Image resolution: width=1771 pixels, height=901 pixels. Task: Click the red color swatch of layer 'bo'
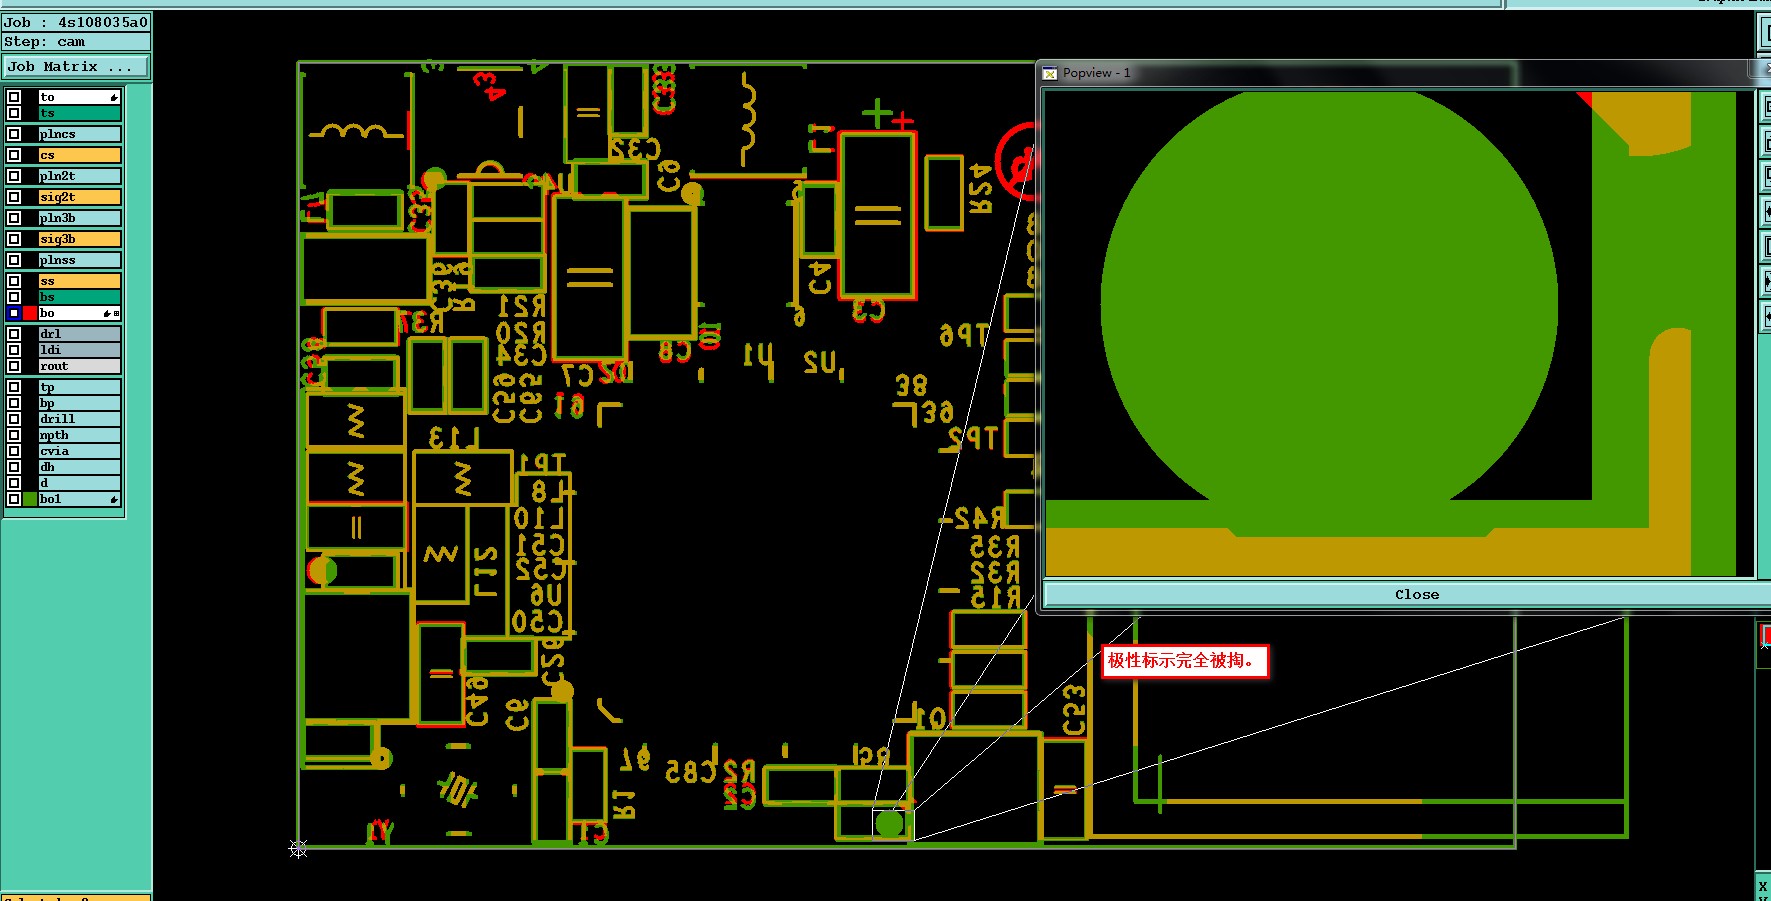pos(30,313)
